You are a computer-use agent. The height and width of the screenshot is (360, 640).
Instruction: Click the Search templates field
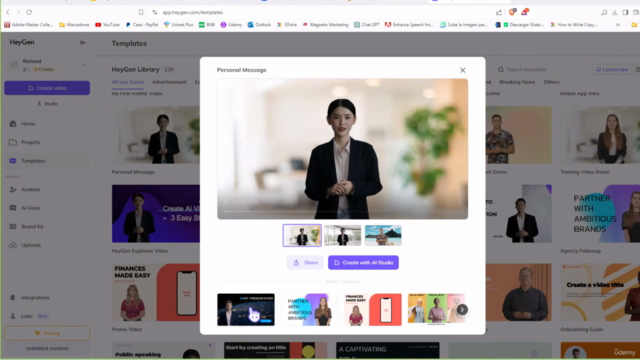[x=541, y=69]
